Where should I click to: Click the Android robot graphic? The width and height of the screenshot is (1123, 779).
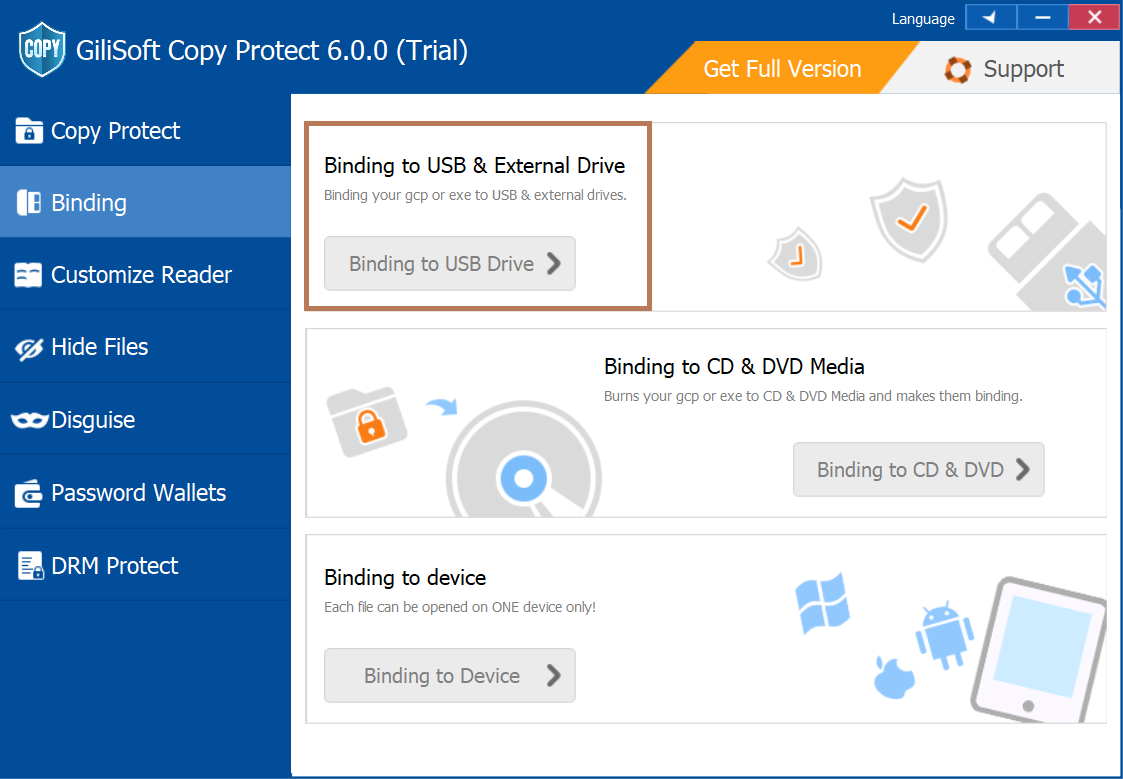pos(945,635)
